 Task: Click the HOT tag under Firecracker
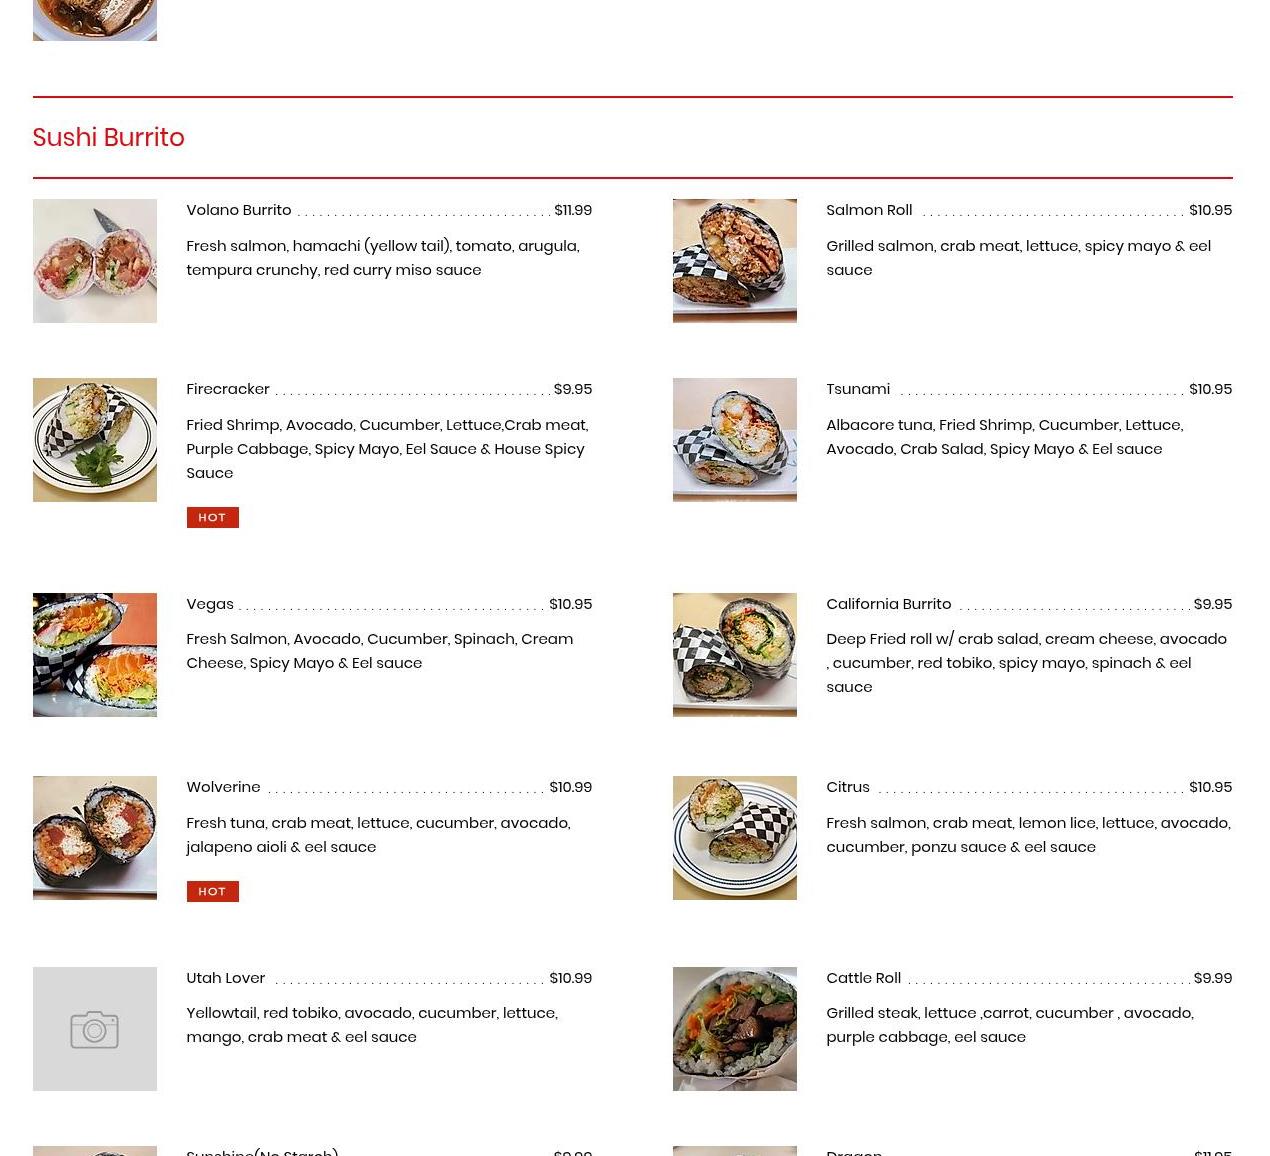pos(212,517)
